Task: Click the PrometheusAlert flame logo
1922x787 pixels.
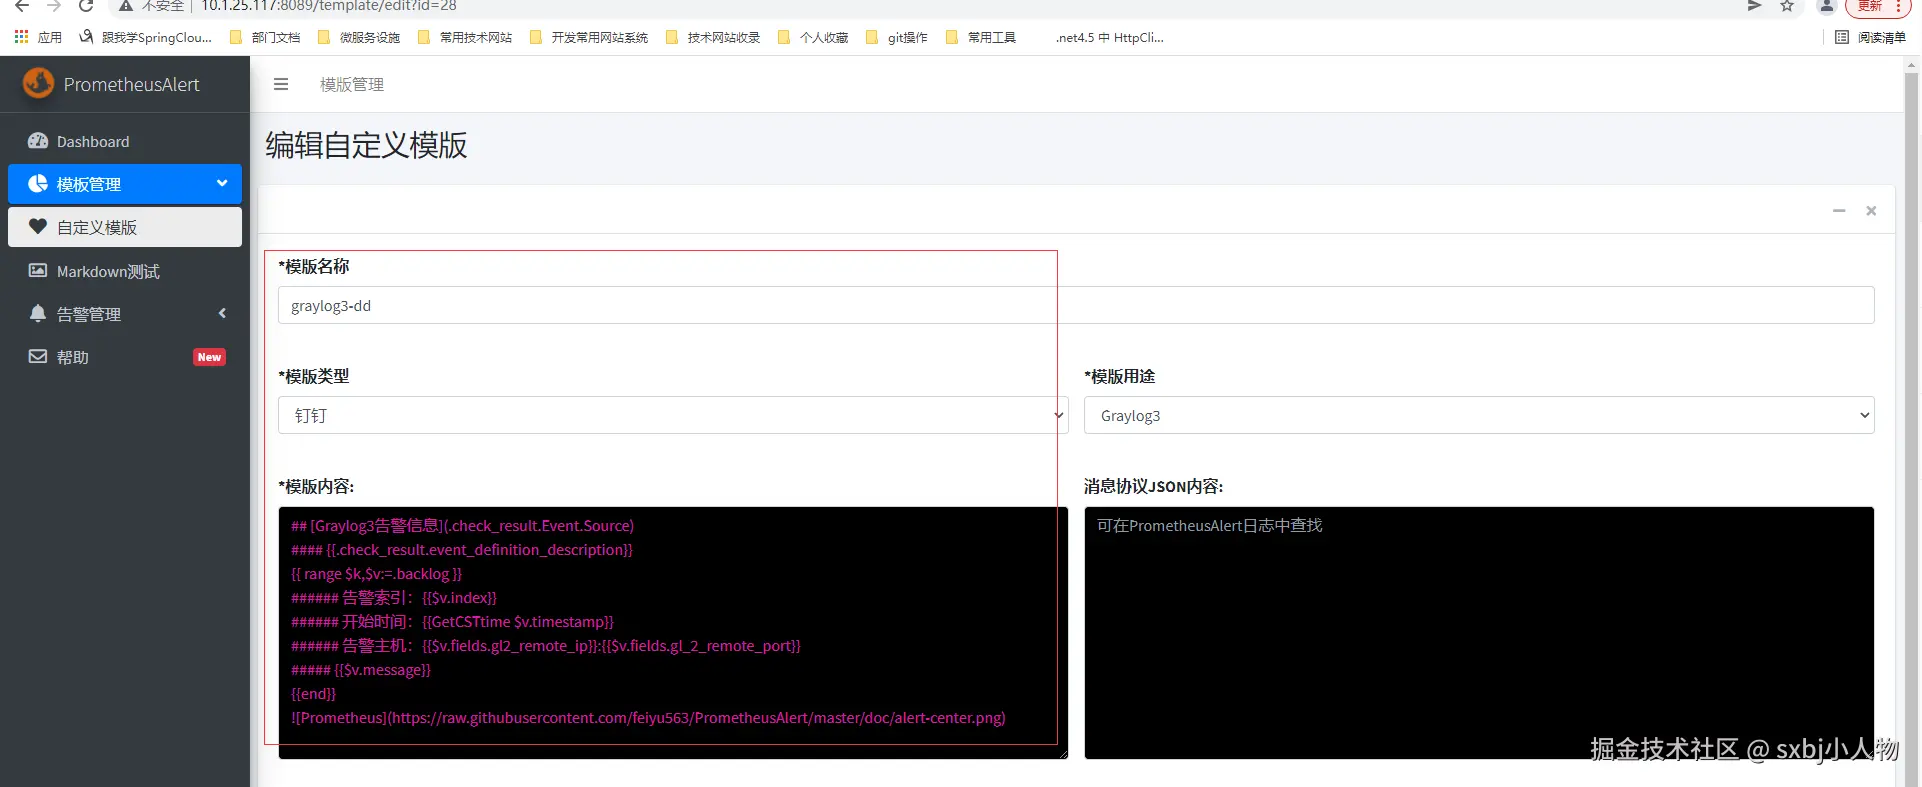Action: pos(39,83)
